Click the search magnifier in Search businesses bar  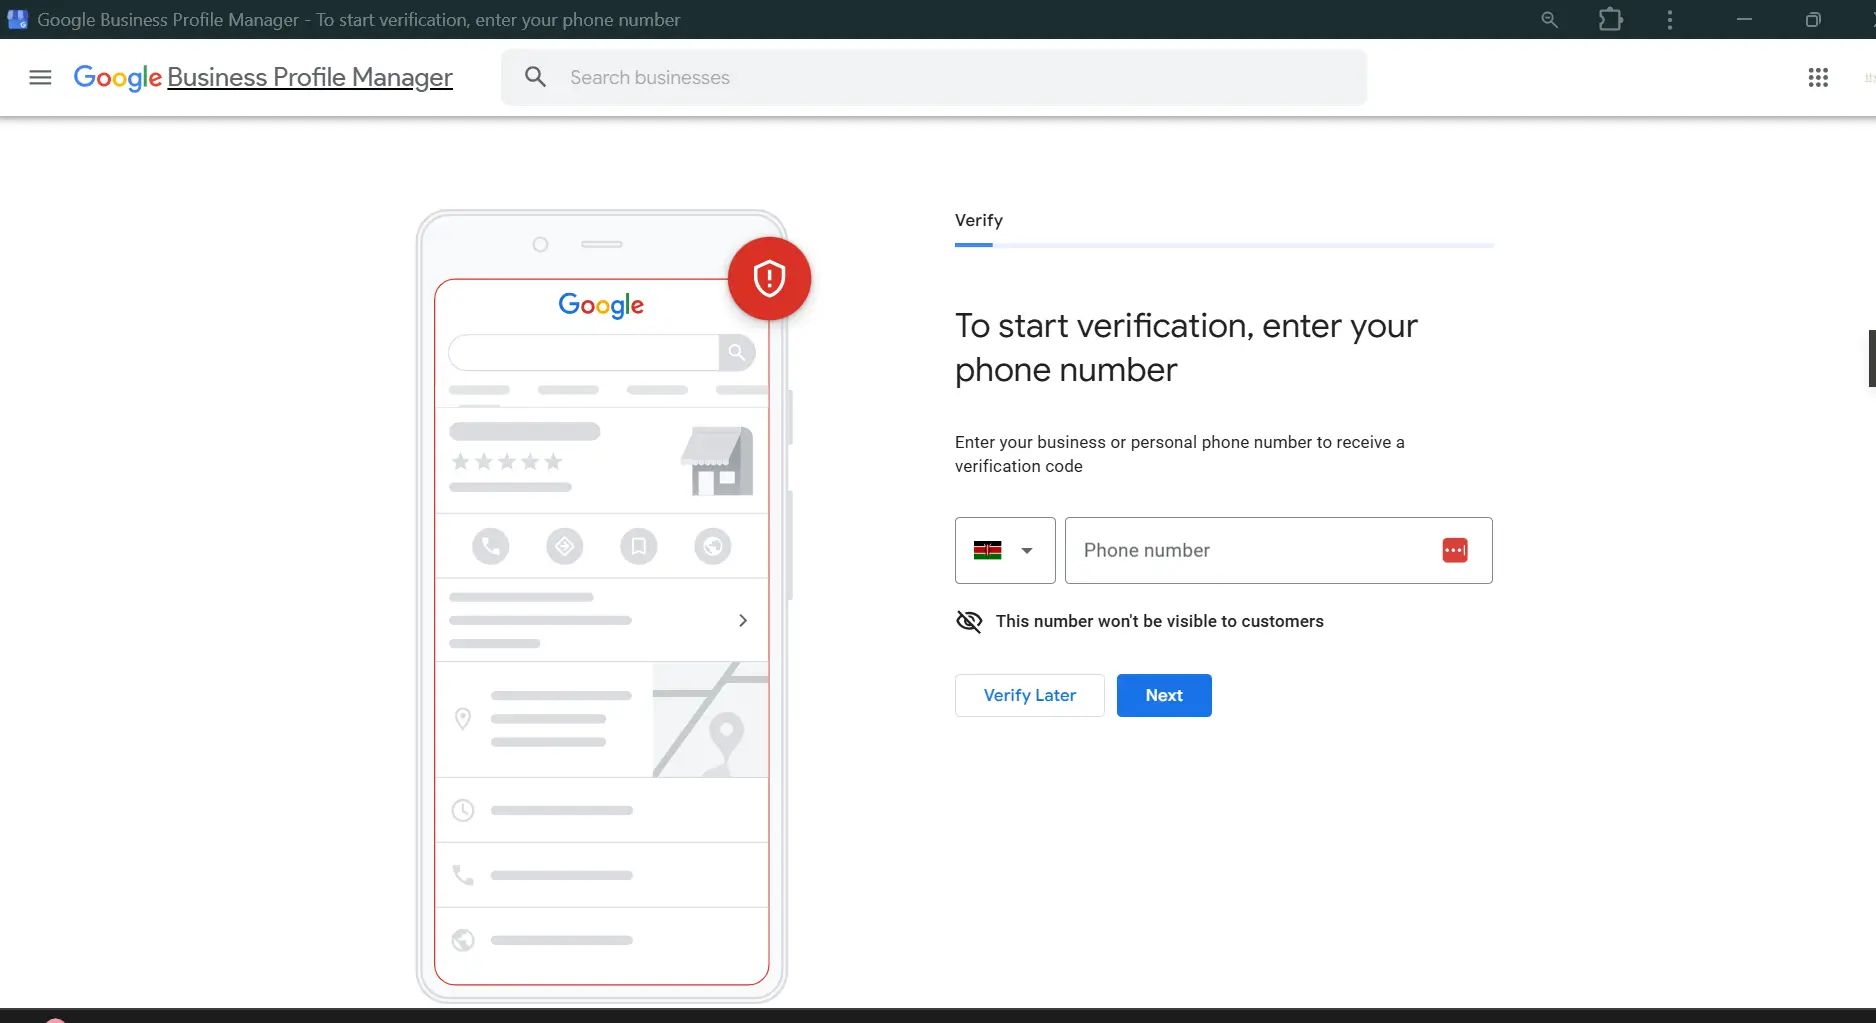[536, 77]
